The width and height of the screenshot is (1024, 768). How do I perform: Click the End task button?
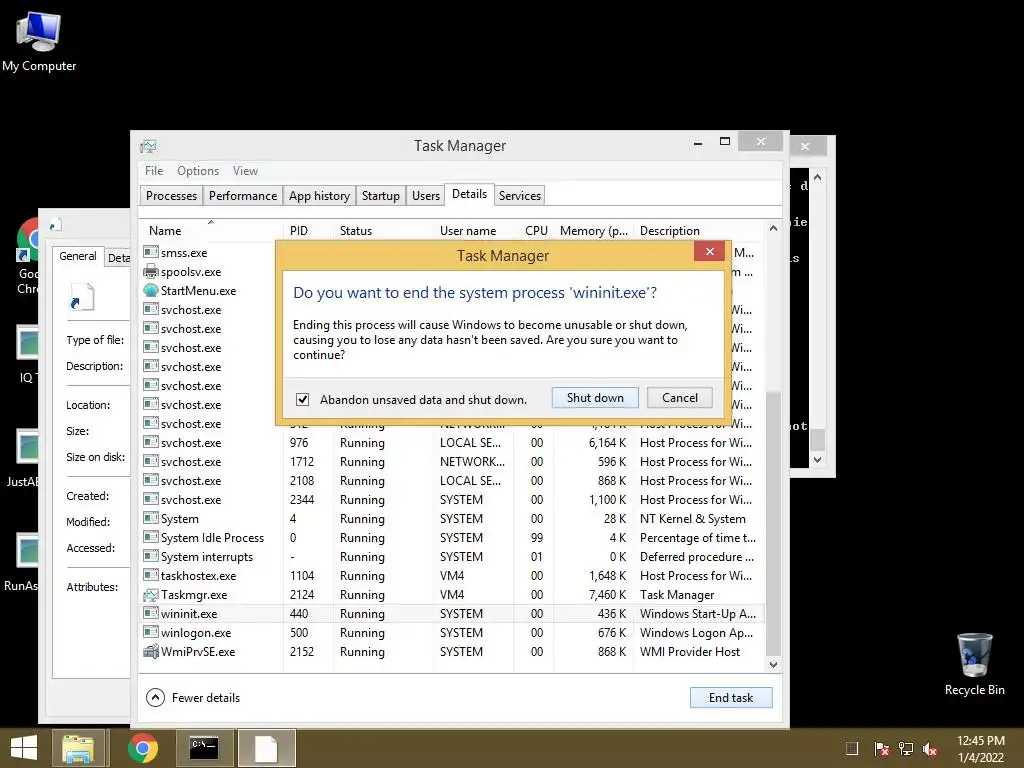click(x=731, y=697)
